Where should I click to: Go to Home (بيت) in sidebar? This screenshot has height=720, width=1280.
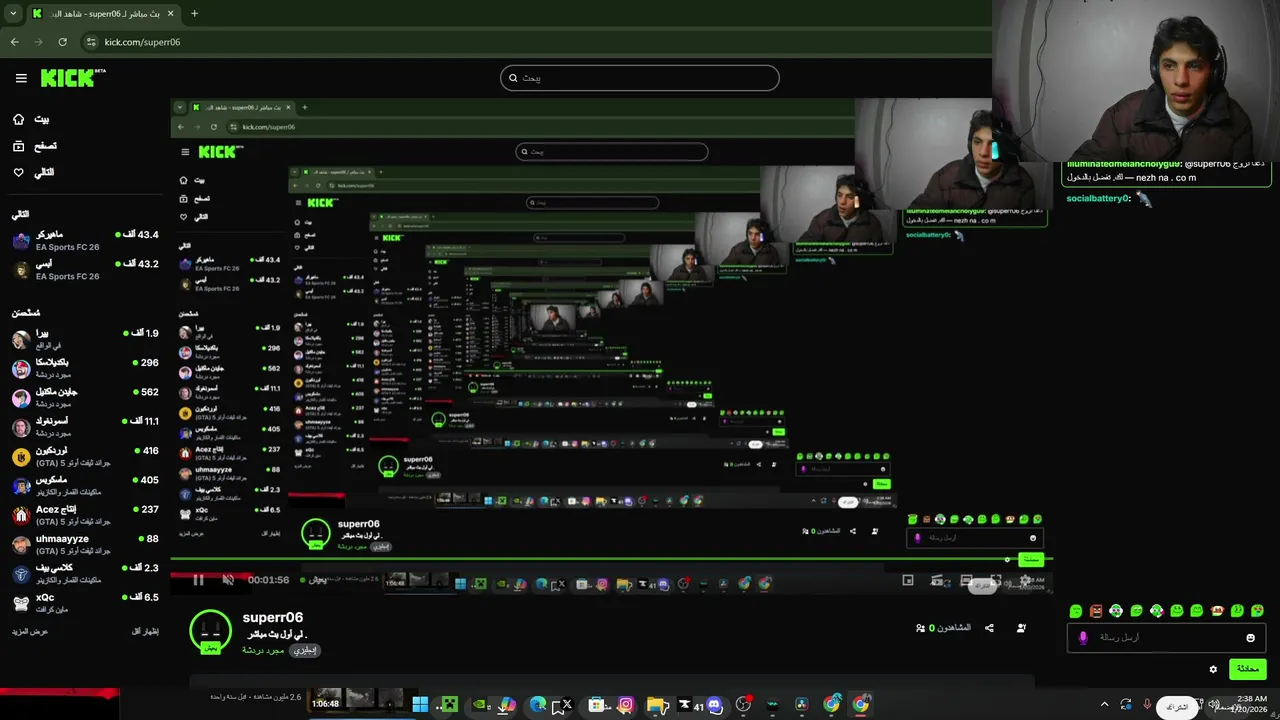(31, 119)
